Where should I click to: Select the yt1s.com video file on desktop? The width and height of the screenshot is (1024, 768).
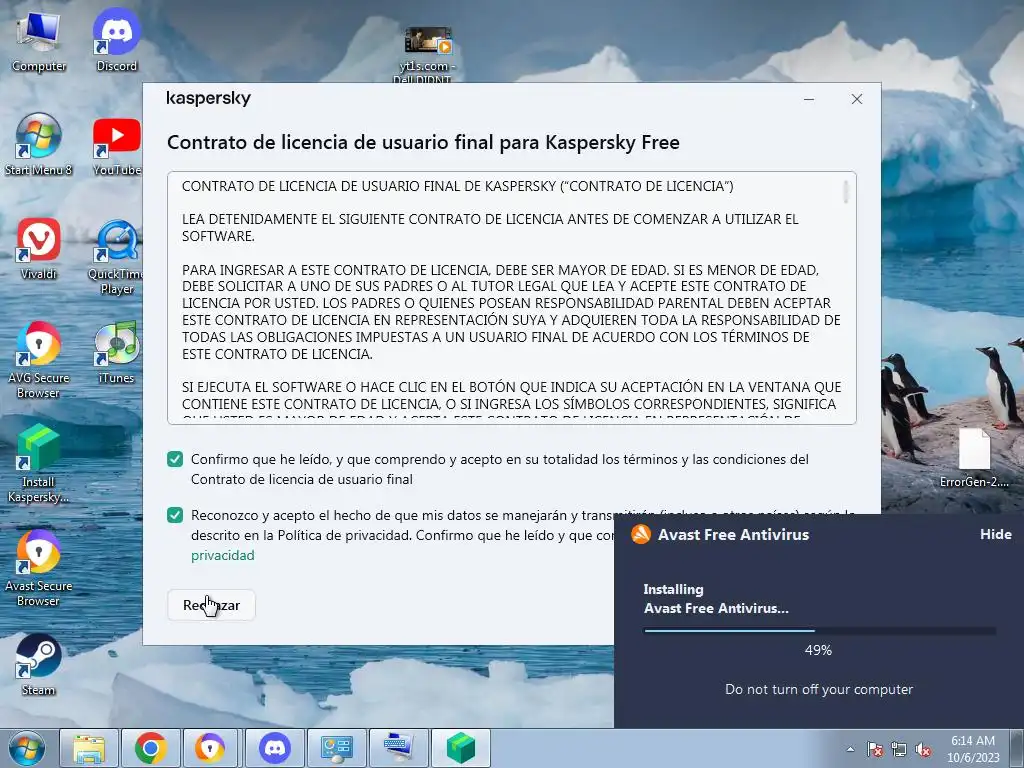coord(427,55)
